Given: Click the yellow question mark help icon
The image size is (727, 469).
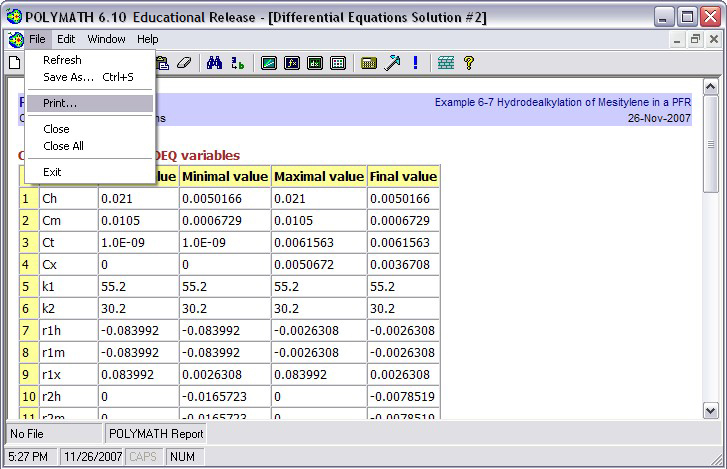Looking at the screenshot, I should [x=468, y=62].
